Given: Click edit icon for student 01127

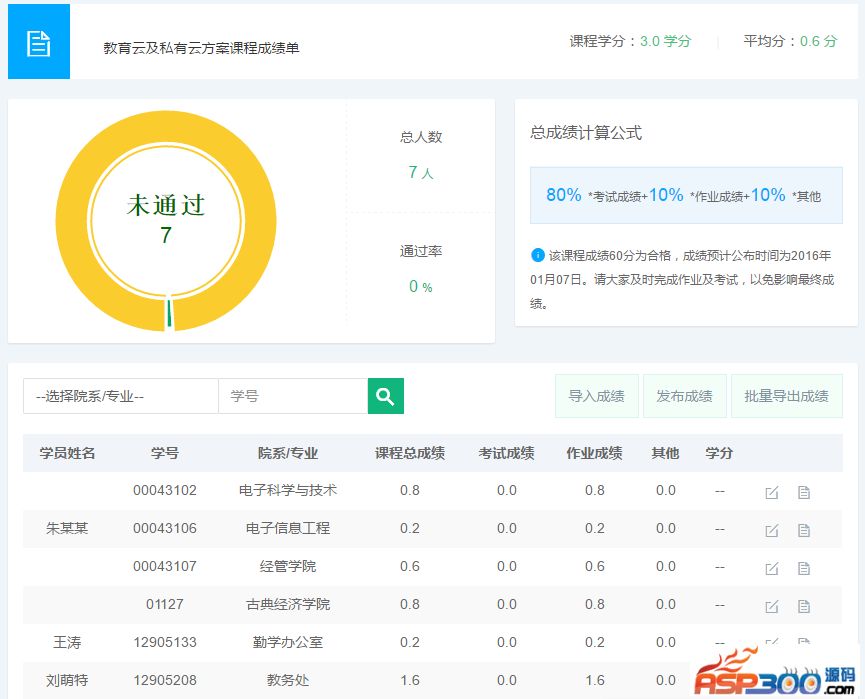Looking at the screenshot, I should point(771,606).
